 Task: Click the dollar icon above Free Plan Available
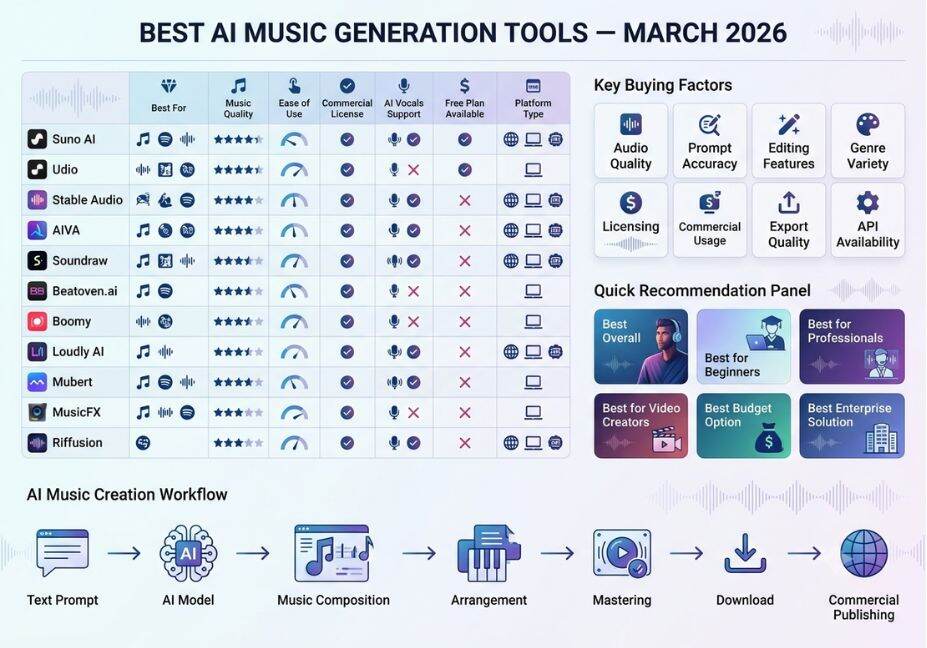[465, 86]
